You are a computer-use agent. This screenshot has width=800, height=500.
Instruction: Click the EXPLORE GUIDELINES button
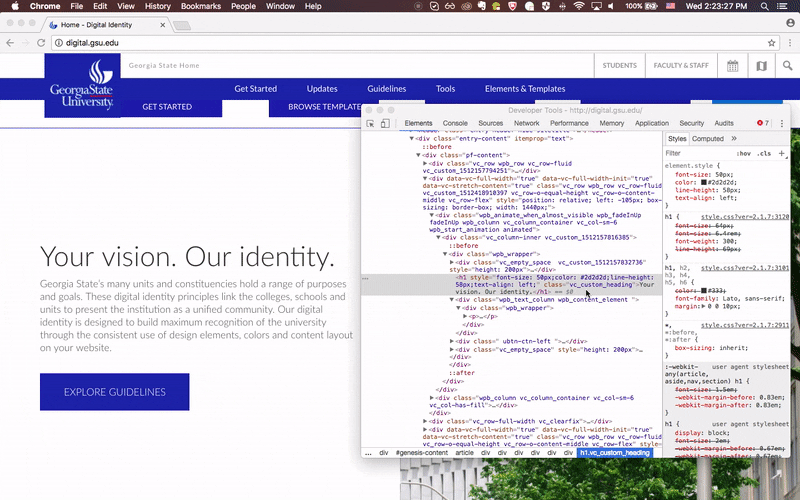pyautogui.click(x=115, y=392)
